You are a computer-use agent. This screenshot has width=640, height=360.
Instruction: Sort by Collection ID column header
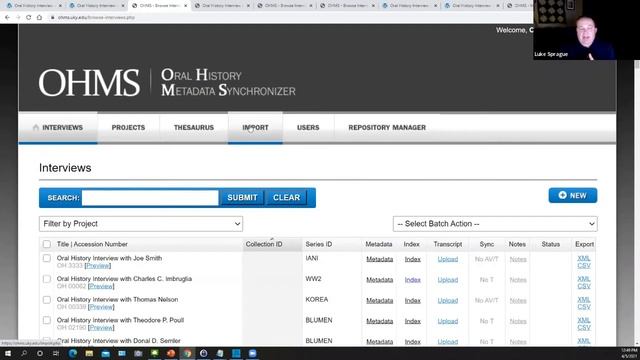point(264,244)
